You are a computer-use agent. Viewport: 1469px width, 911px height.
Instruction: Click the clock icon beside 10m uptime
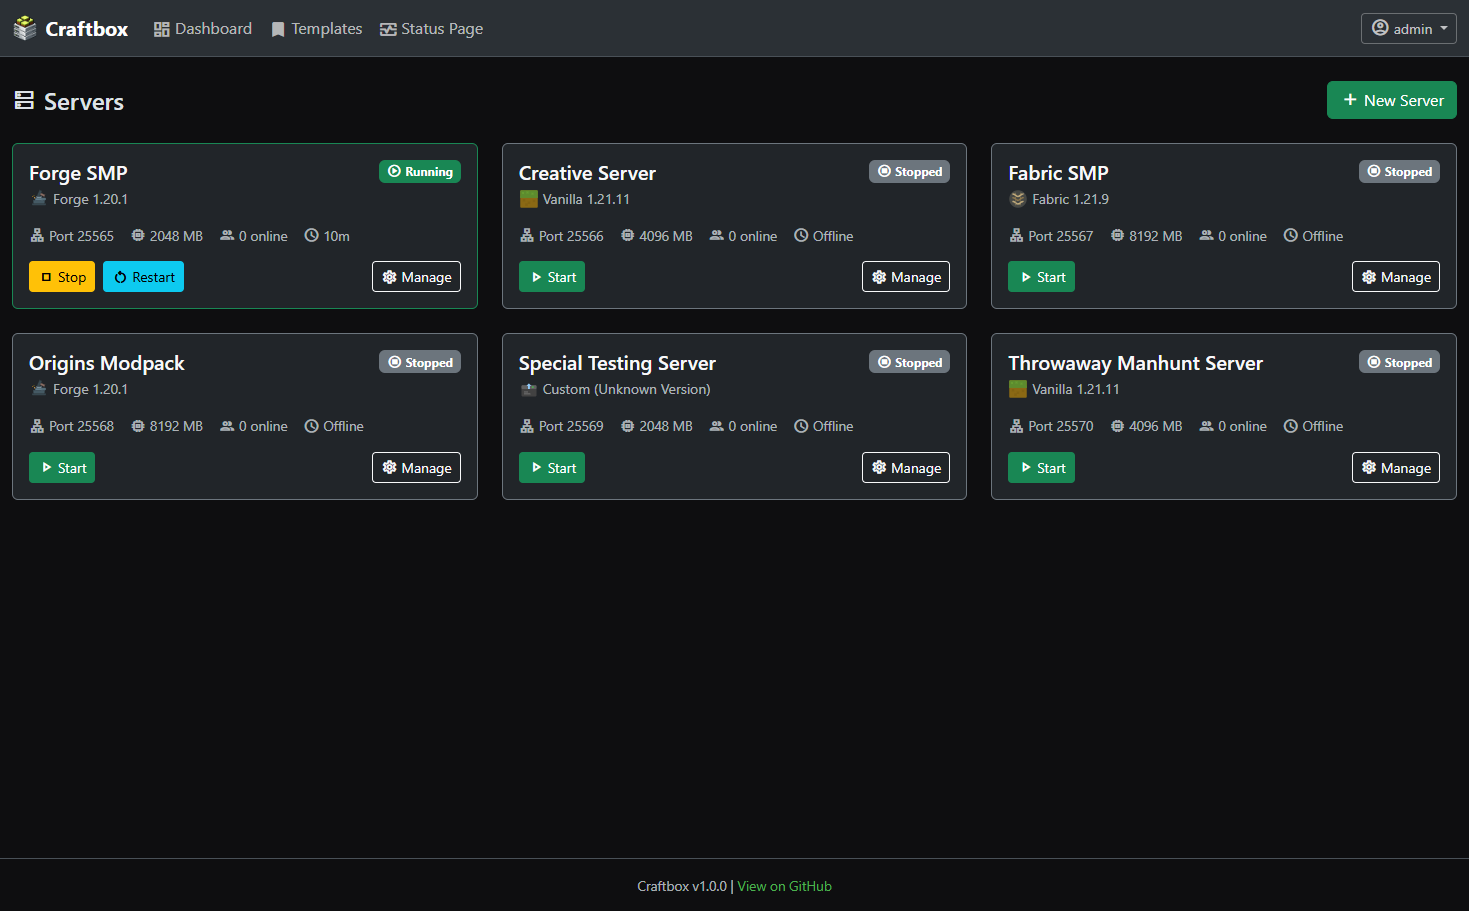click(x=312, y=236)
